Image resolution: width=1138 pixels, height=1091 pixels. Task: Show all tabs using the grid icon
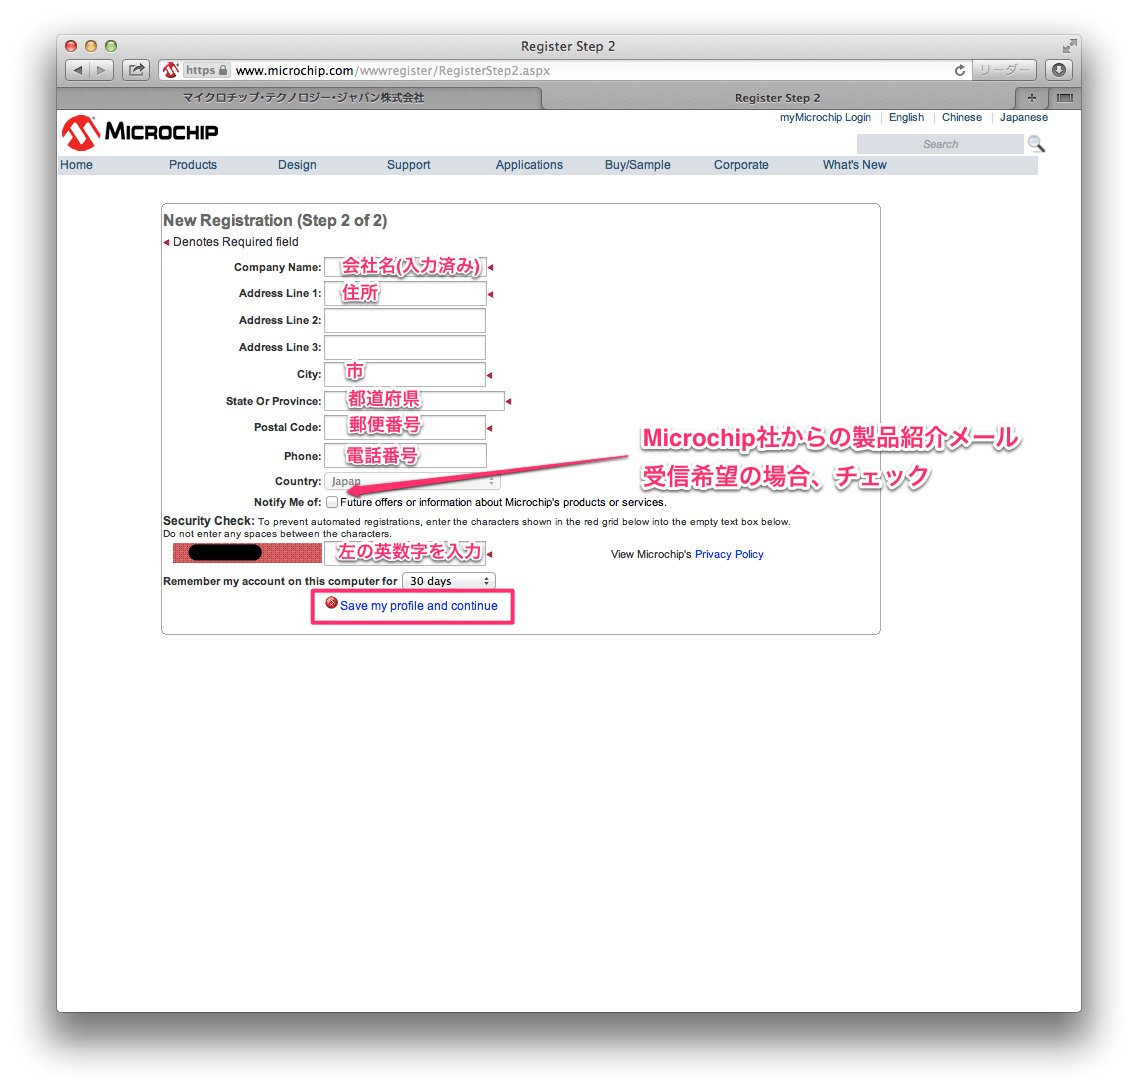pos(1064,98)
